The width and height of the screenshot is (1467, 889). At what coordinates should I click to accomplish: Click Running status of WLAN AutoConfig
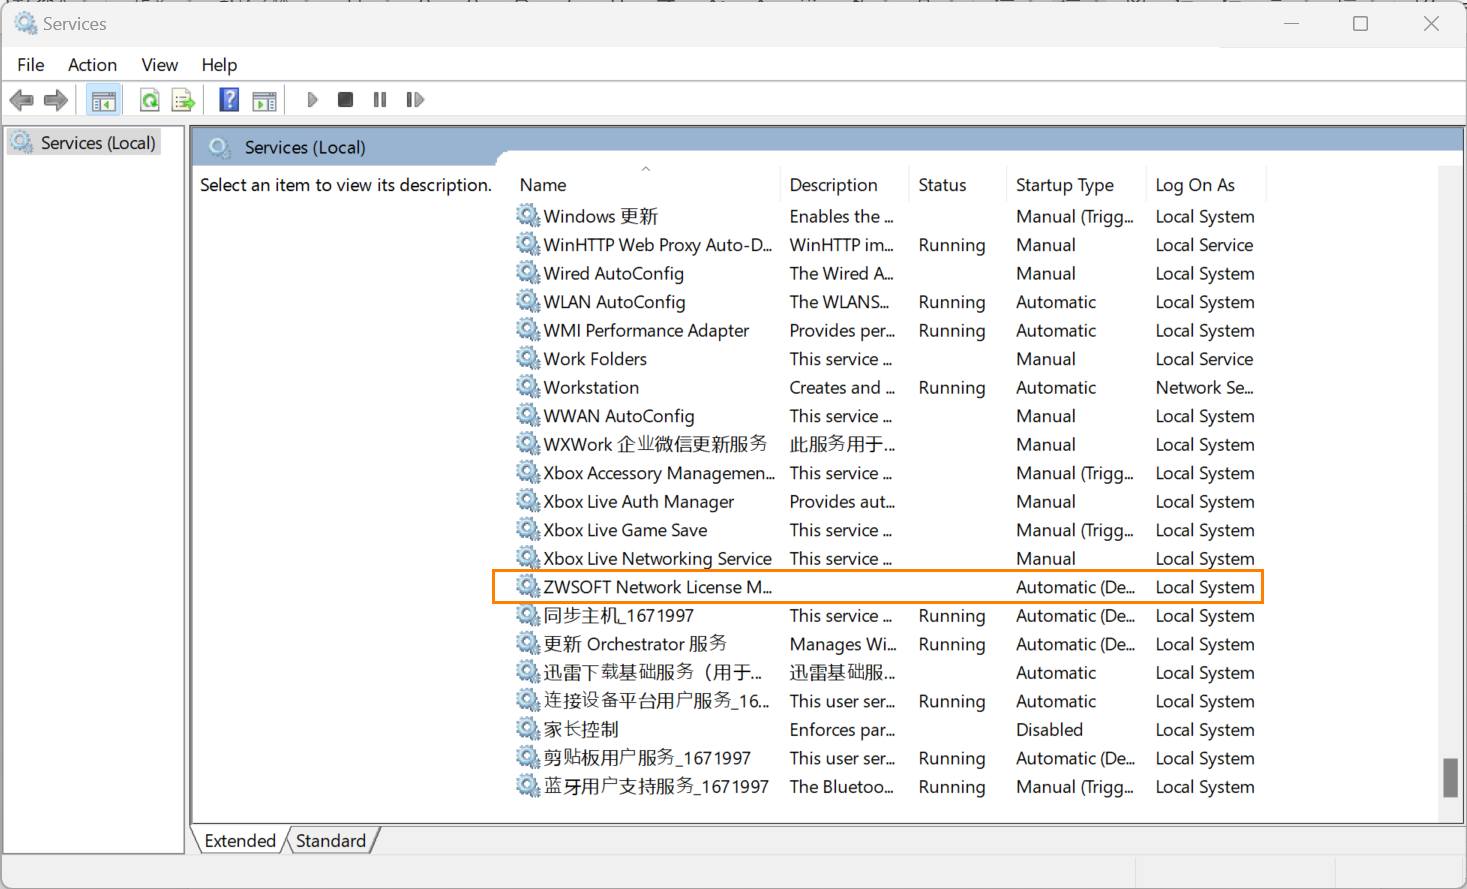coord(952,302)
